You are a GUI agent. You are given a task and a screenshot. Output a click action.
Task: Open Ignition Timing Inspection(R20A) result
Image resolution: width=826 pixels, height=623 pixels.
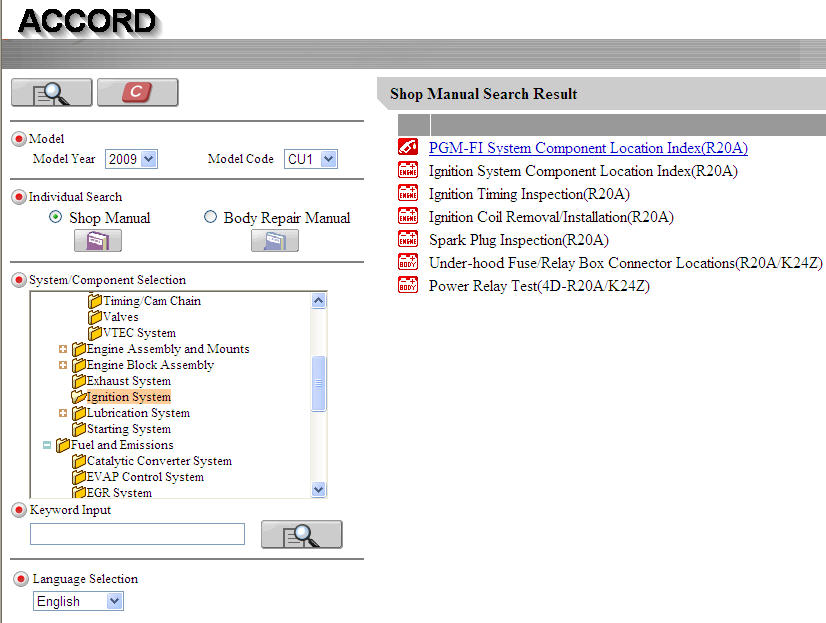[x=529, y=194]
